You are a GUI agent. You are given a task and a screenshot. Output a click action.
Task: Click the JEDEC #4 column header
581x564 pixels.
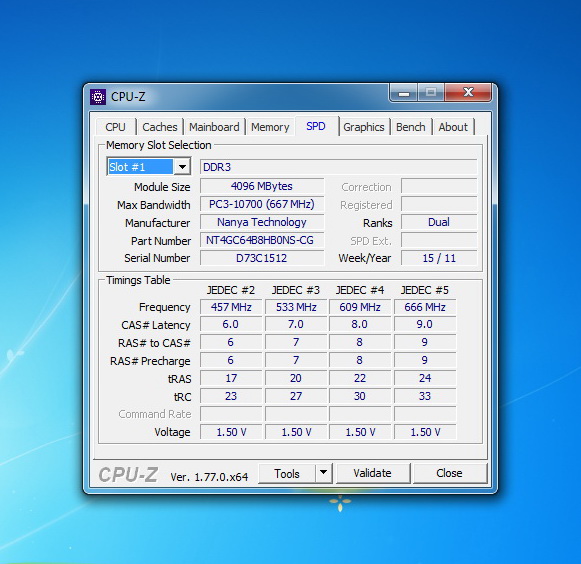(x=360, y=290)
